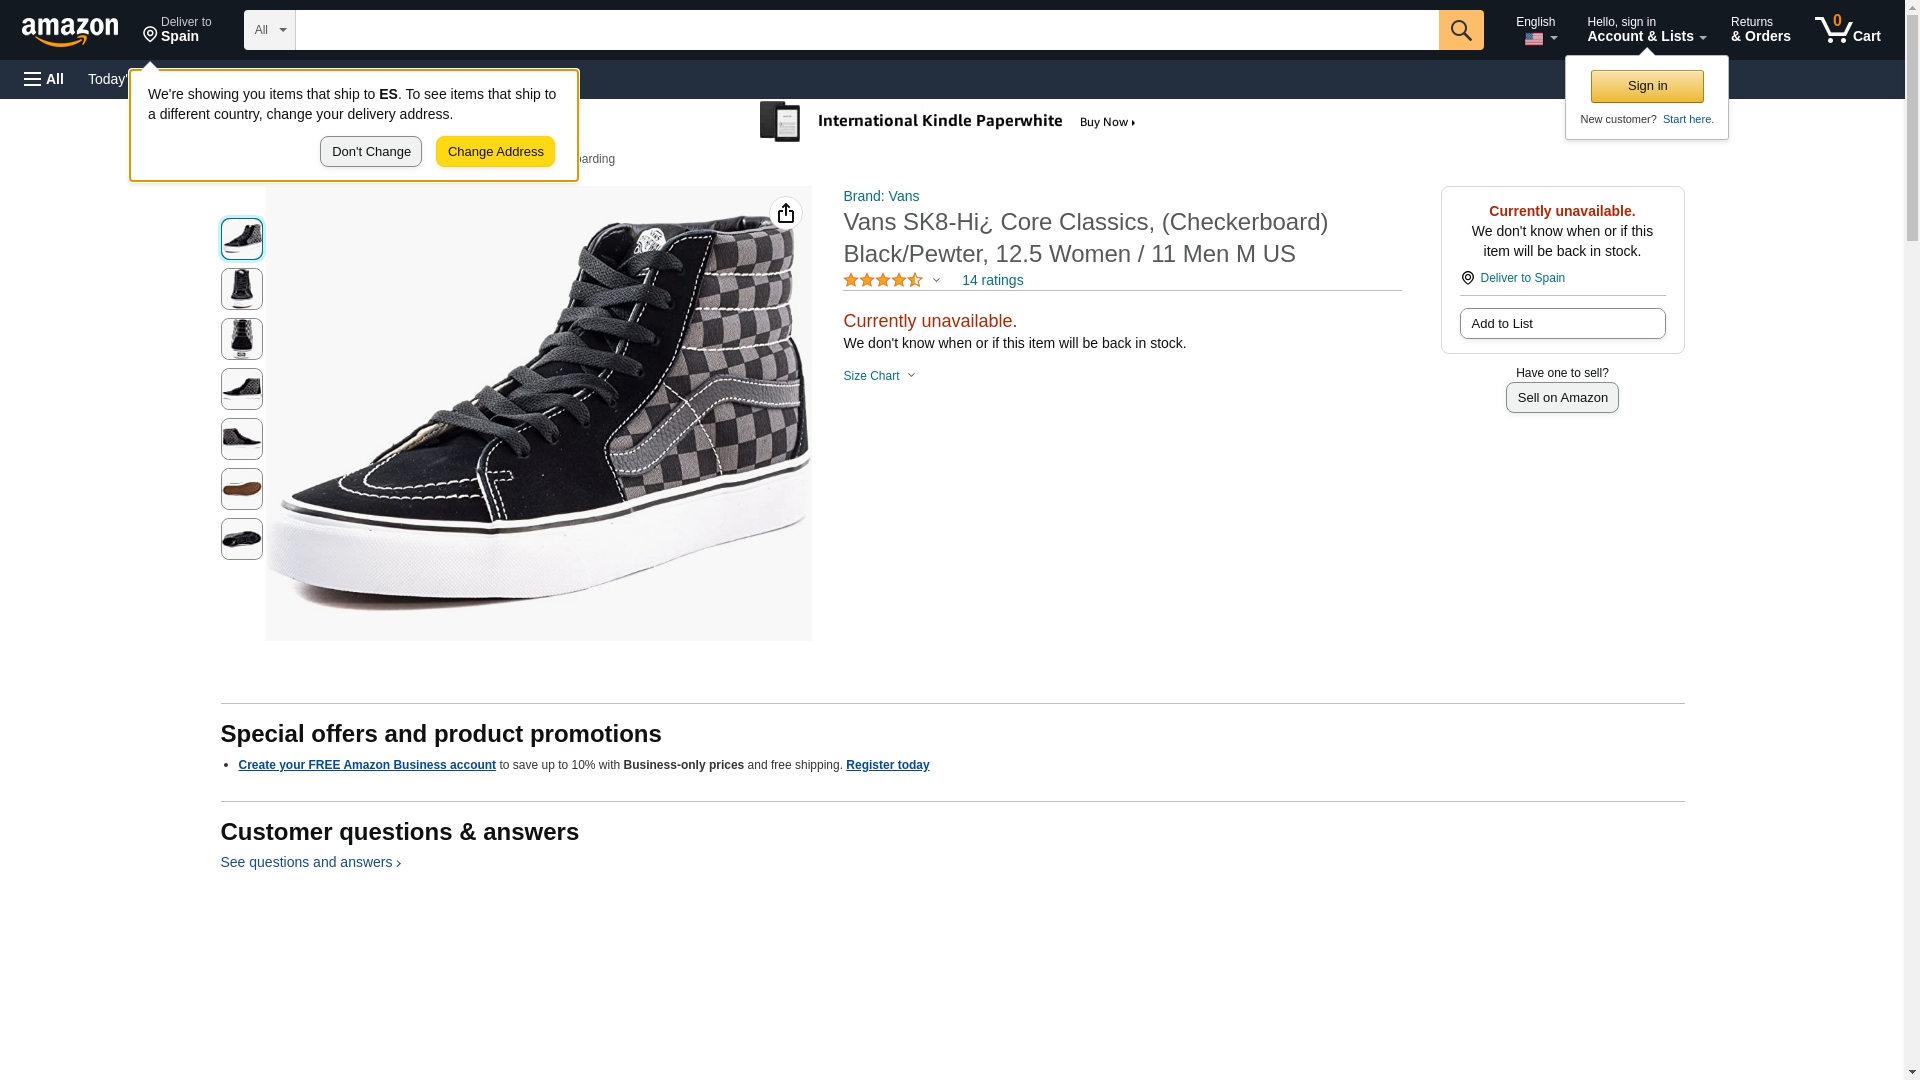Open the All hamburger menu

[x=44, y=79]
